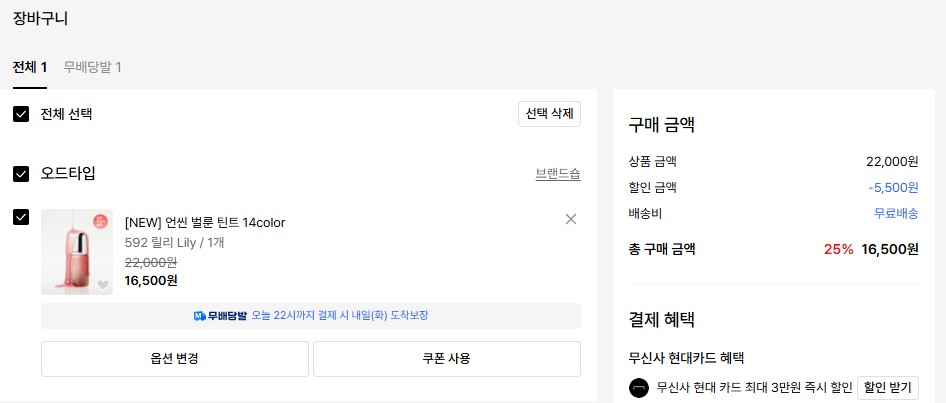Screen dimensions: 946x403
Task: Click the 할인 받기 button
Action: pyautogui.click(x=887, y=387)
